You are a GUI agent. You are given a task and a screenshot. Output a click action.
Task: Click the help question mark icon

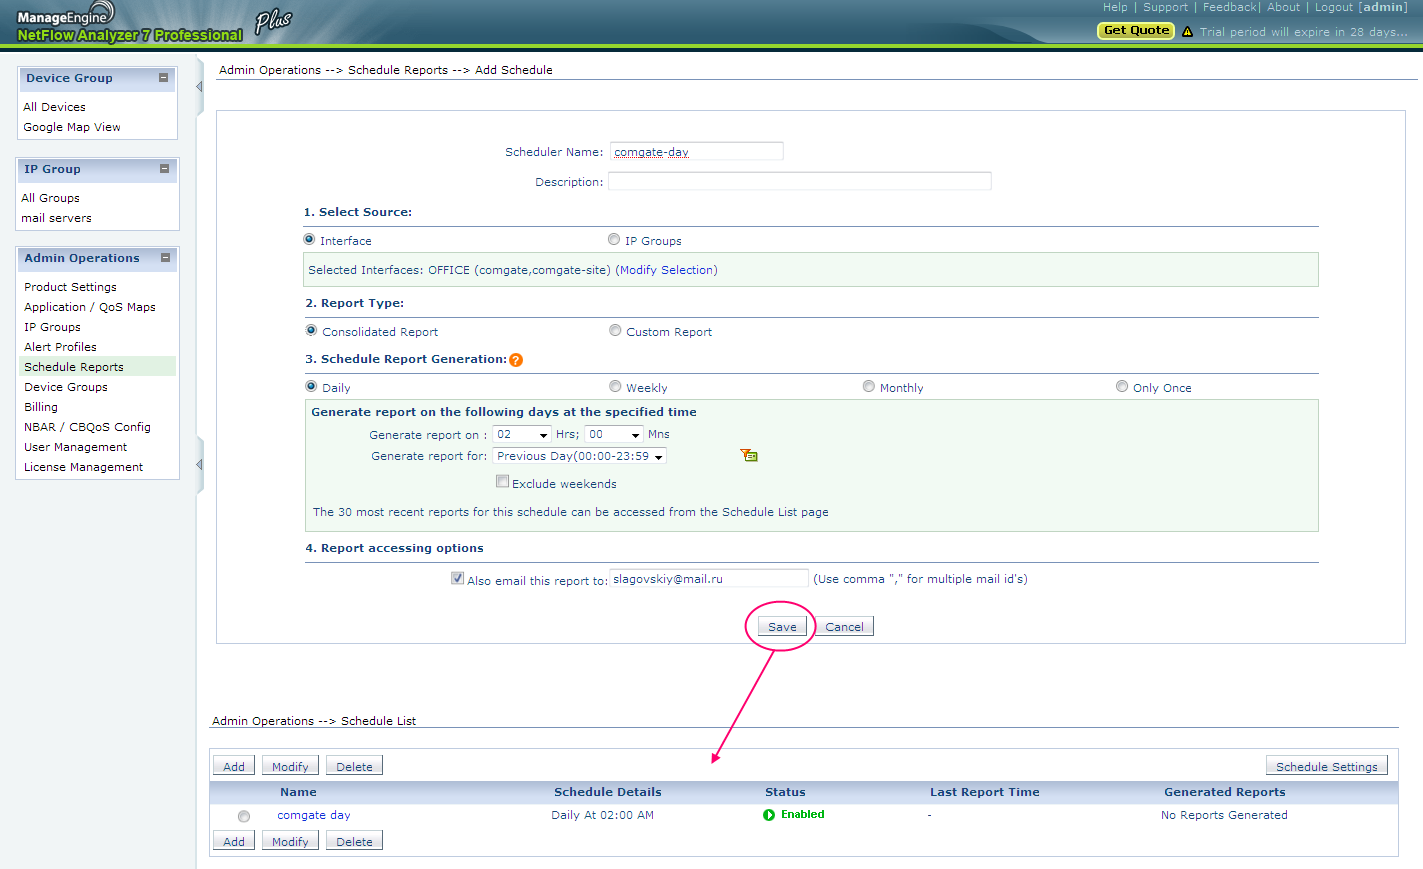(x=516, y=360)
